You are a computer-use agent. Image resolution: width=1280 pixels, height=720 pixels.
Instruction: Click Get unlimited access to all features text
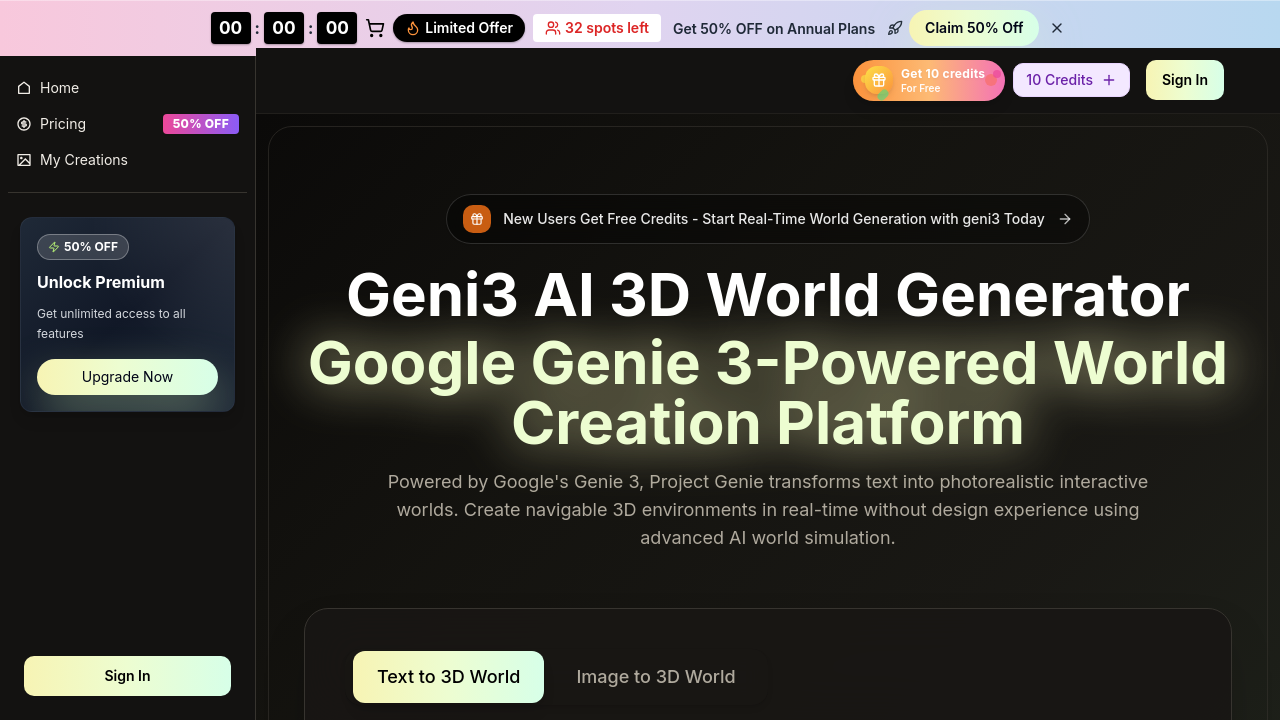tap(111, 323)
